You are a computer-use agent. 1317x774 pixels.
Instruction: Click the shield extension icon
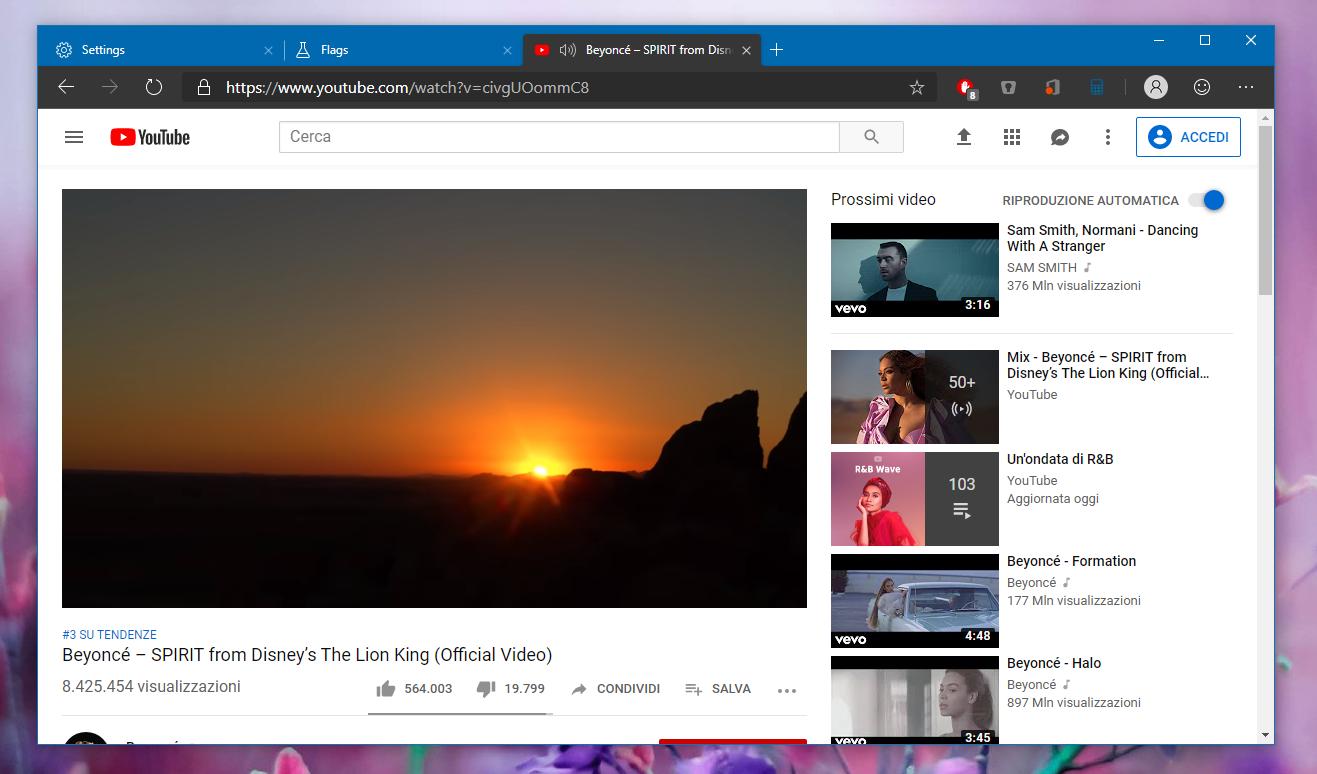click(x=1009, y=88)
